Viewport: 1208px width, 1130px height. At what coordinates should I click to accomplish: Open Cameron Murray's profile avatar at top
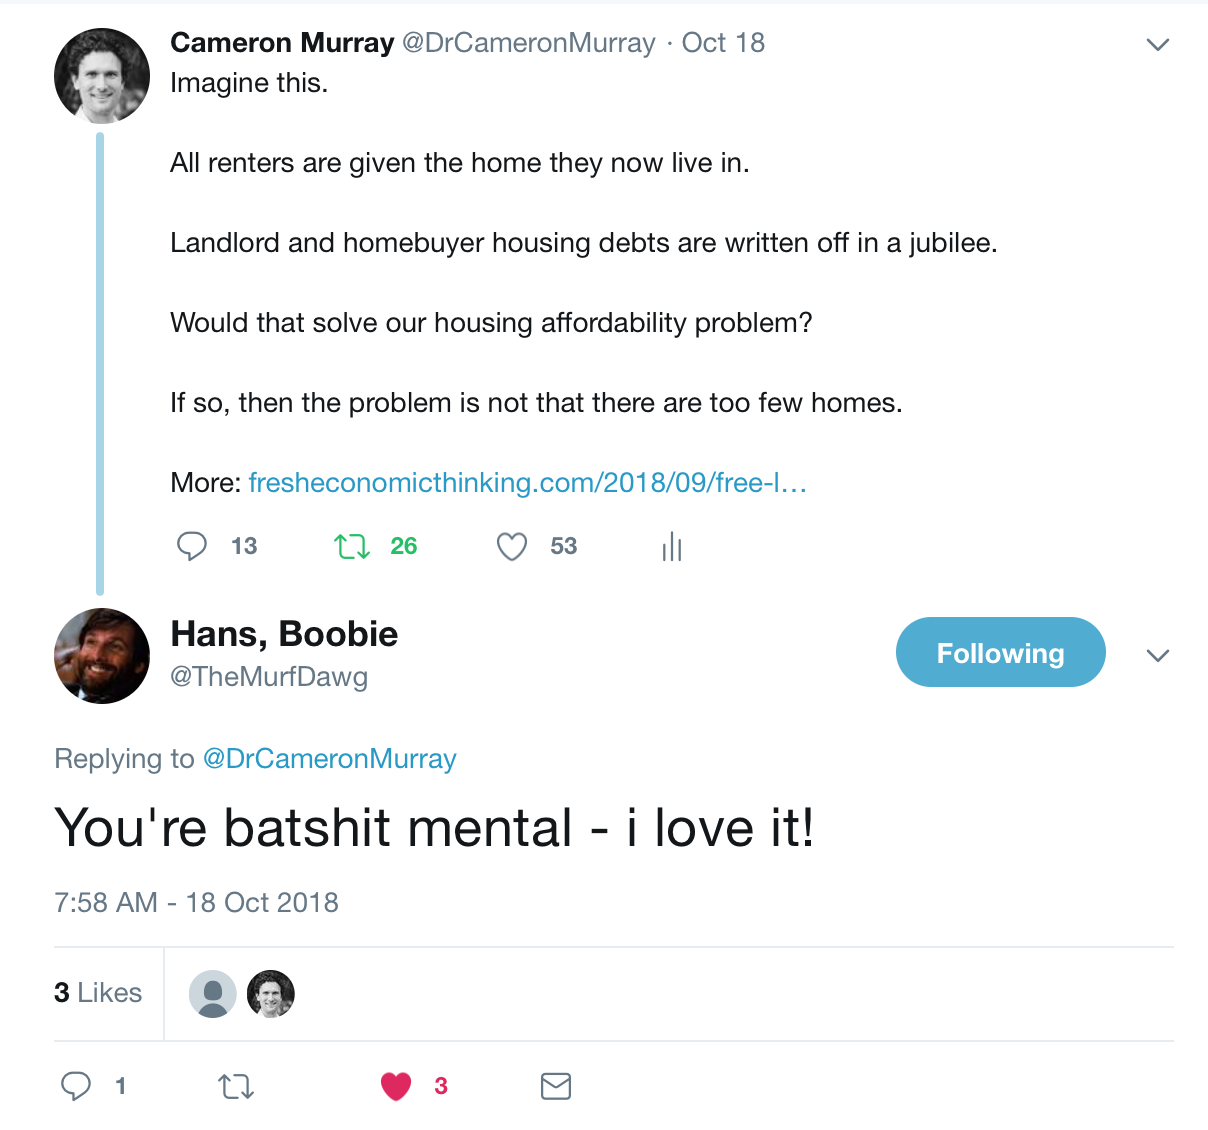[102, 76]
